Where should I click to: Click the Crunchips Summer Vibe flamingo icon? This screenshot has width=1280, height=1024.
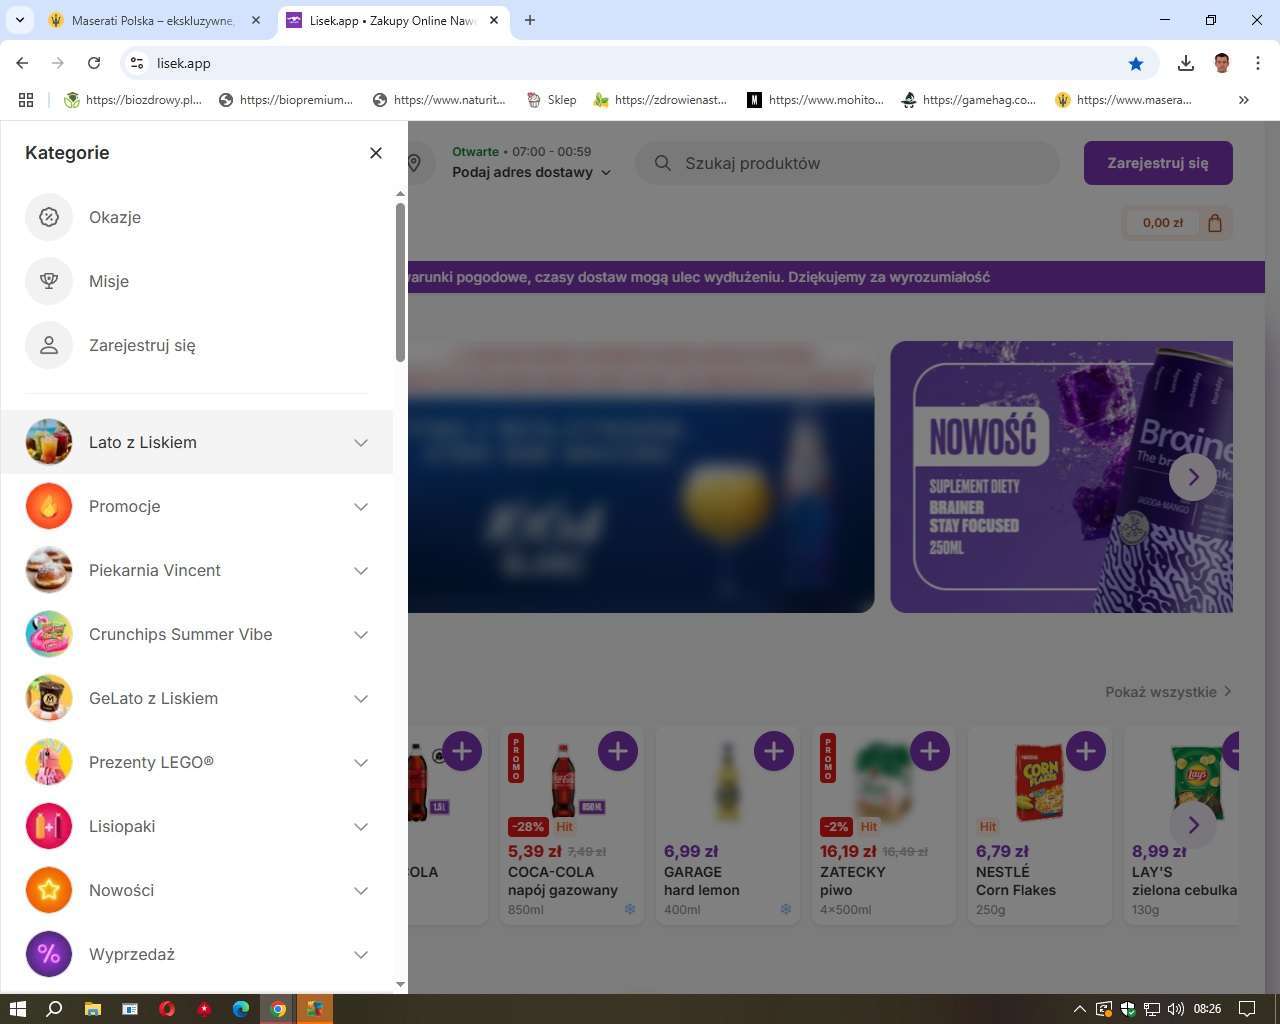pos(49,634)
